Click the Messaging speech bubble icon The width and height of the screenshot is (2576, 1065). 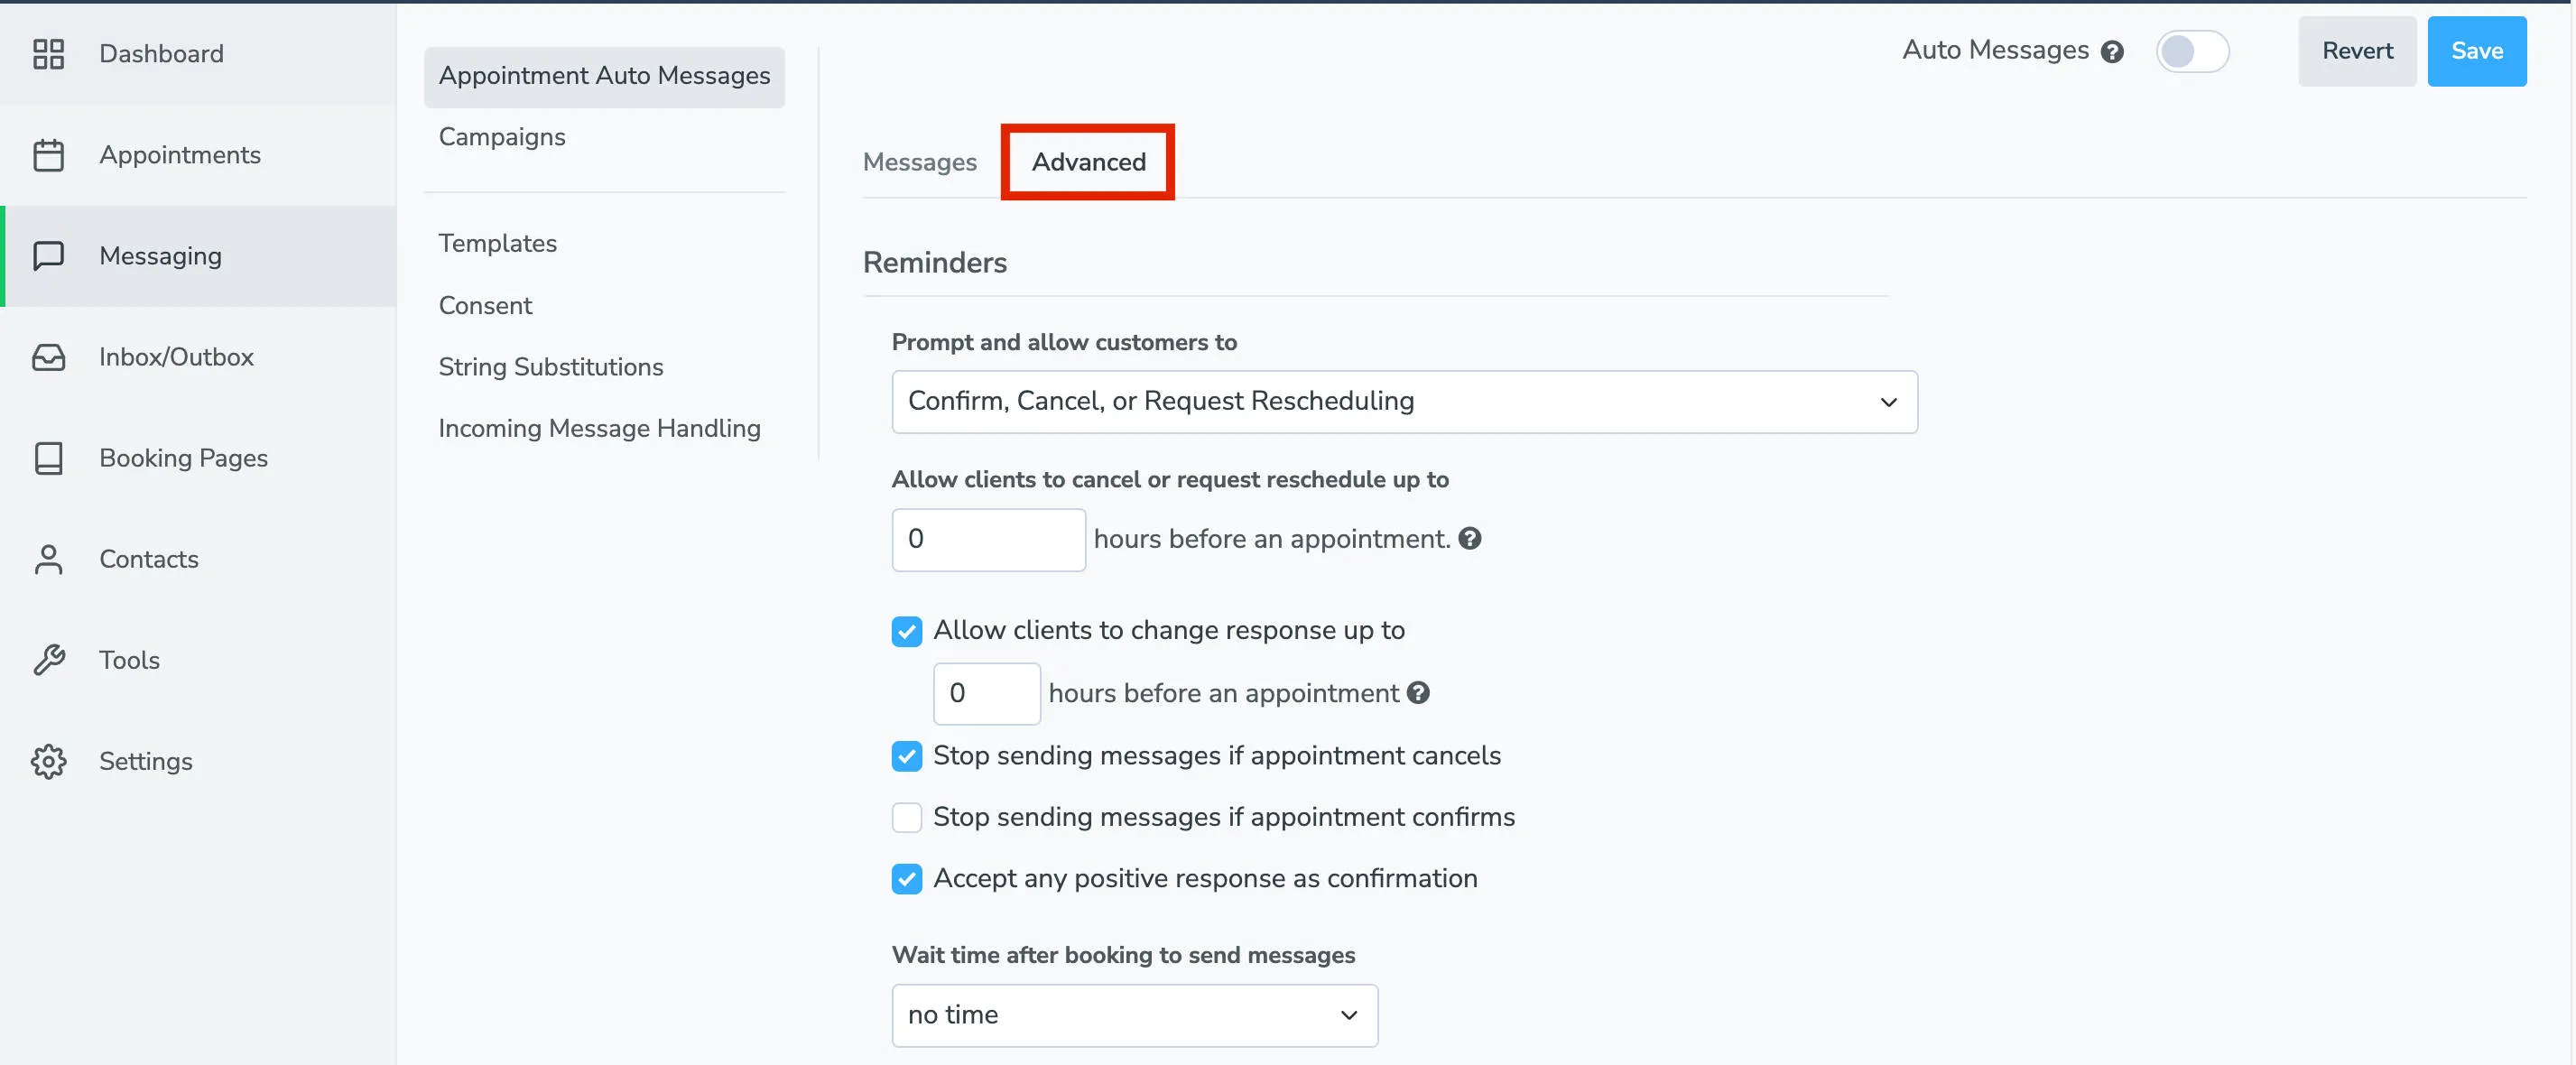click(x=48, y=256)
